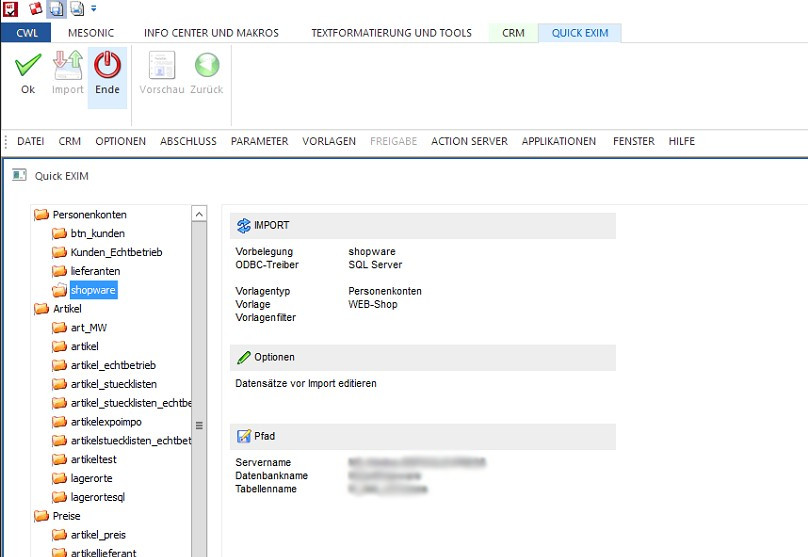Viewport: 808px width, 557px height.
Task: Select the lagerortesql tree entry
Action: pos(97,497)
